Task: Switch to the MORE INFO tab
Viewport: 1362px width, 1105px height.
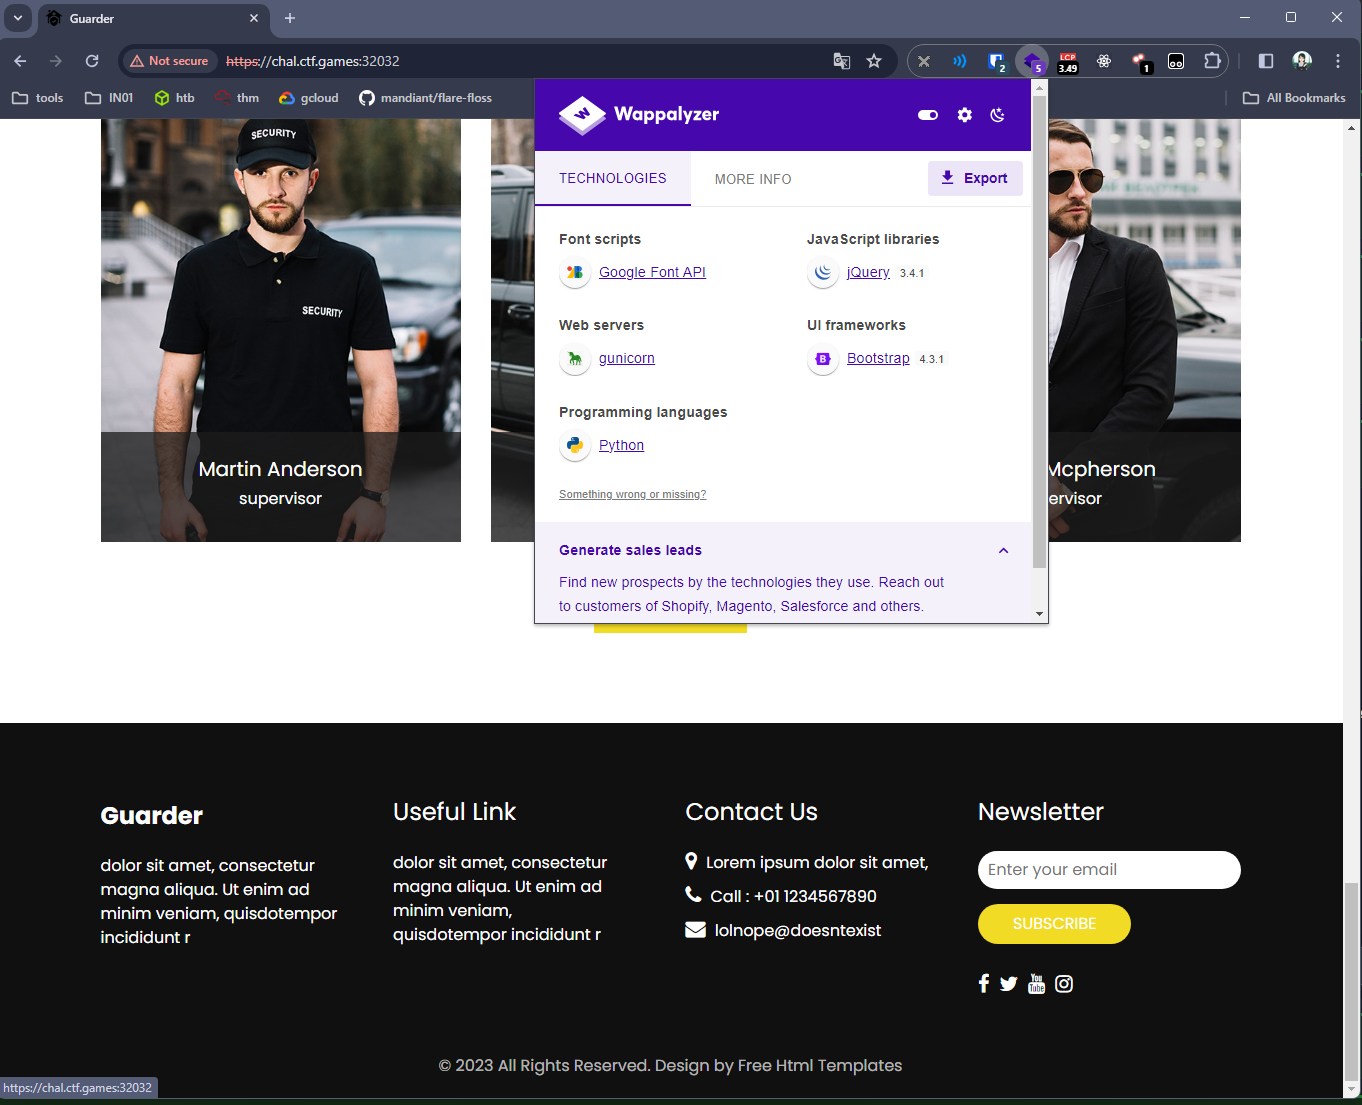Action: 753,179
